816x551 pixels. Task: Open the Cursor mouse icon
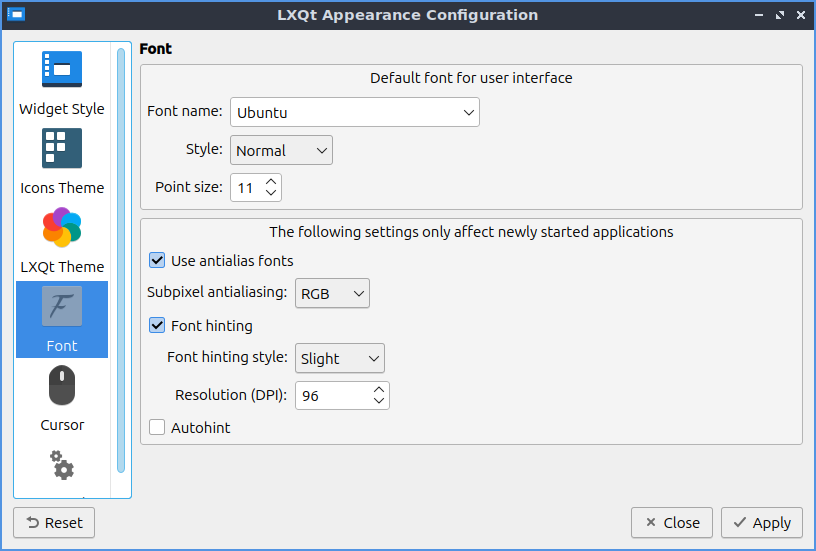click(x=62, y=386)
